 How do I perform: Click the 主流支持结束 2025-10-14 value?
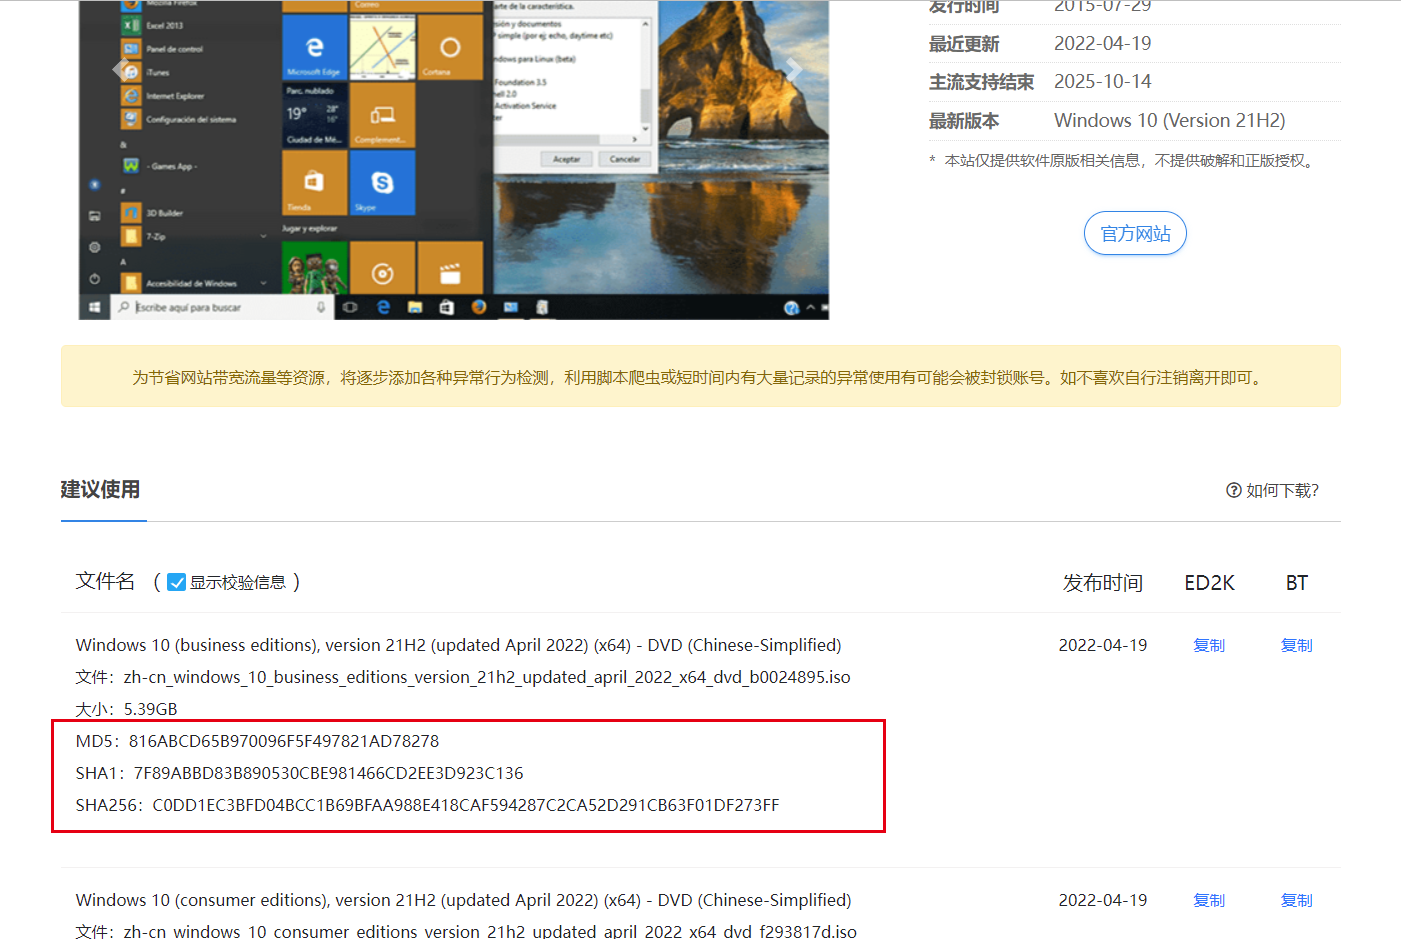(1103, 81)
